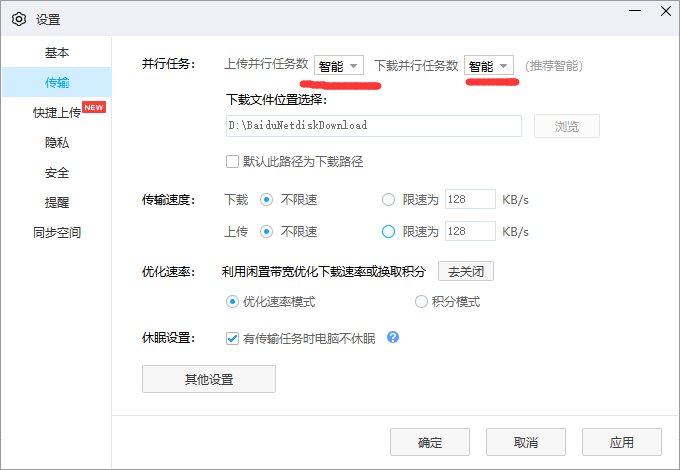
Task: Select 不限速 for 下载 speed
Action: (266, 199)
